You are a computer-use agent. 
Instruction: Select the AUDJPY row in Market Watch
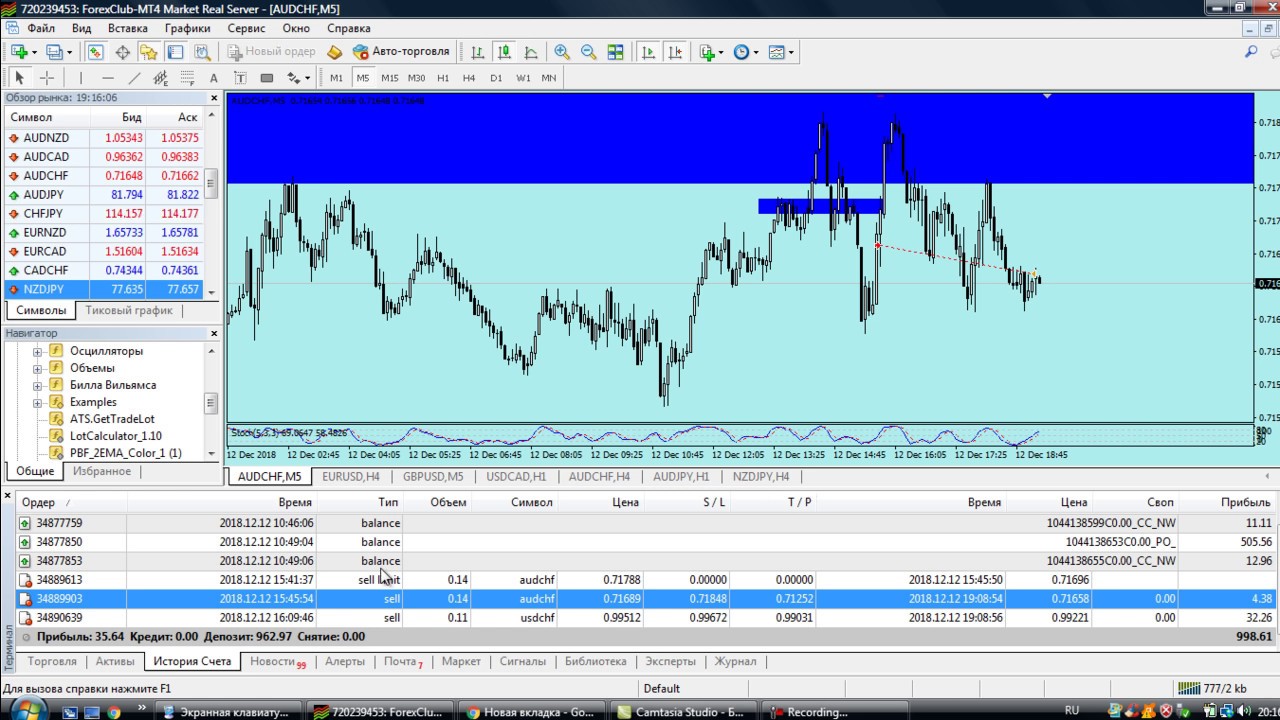point(104,195)
